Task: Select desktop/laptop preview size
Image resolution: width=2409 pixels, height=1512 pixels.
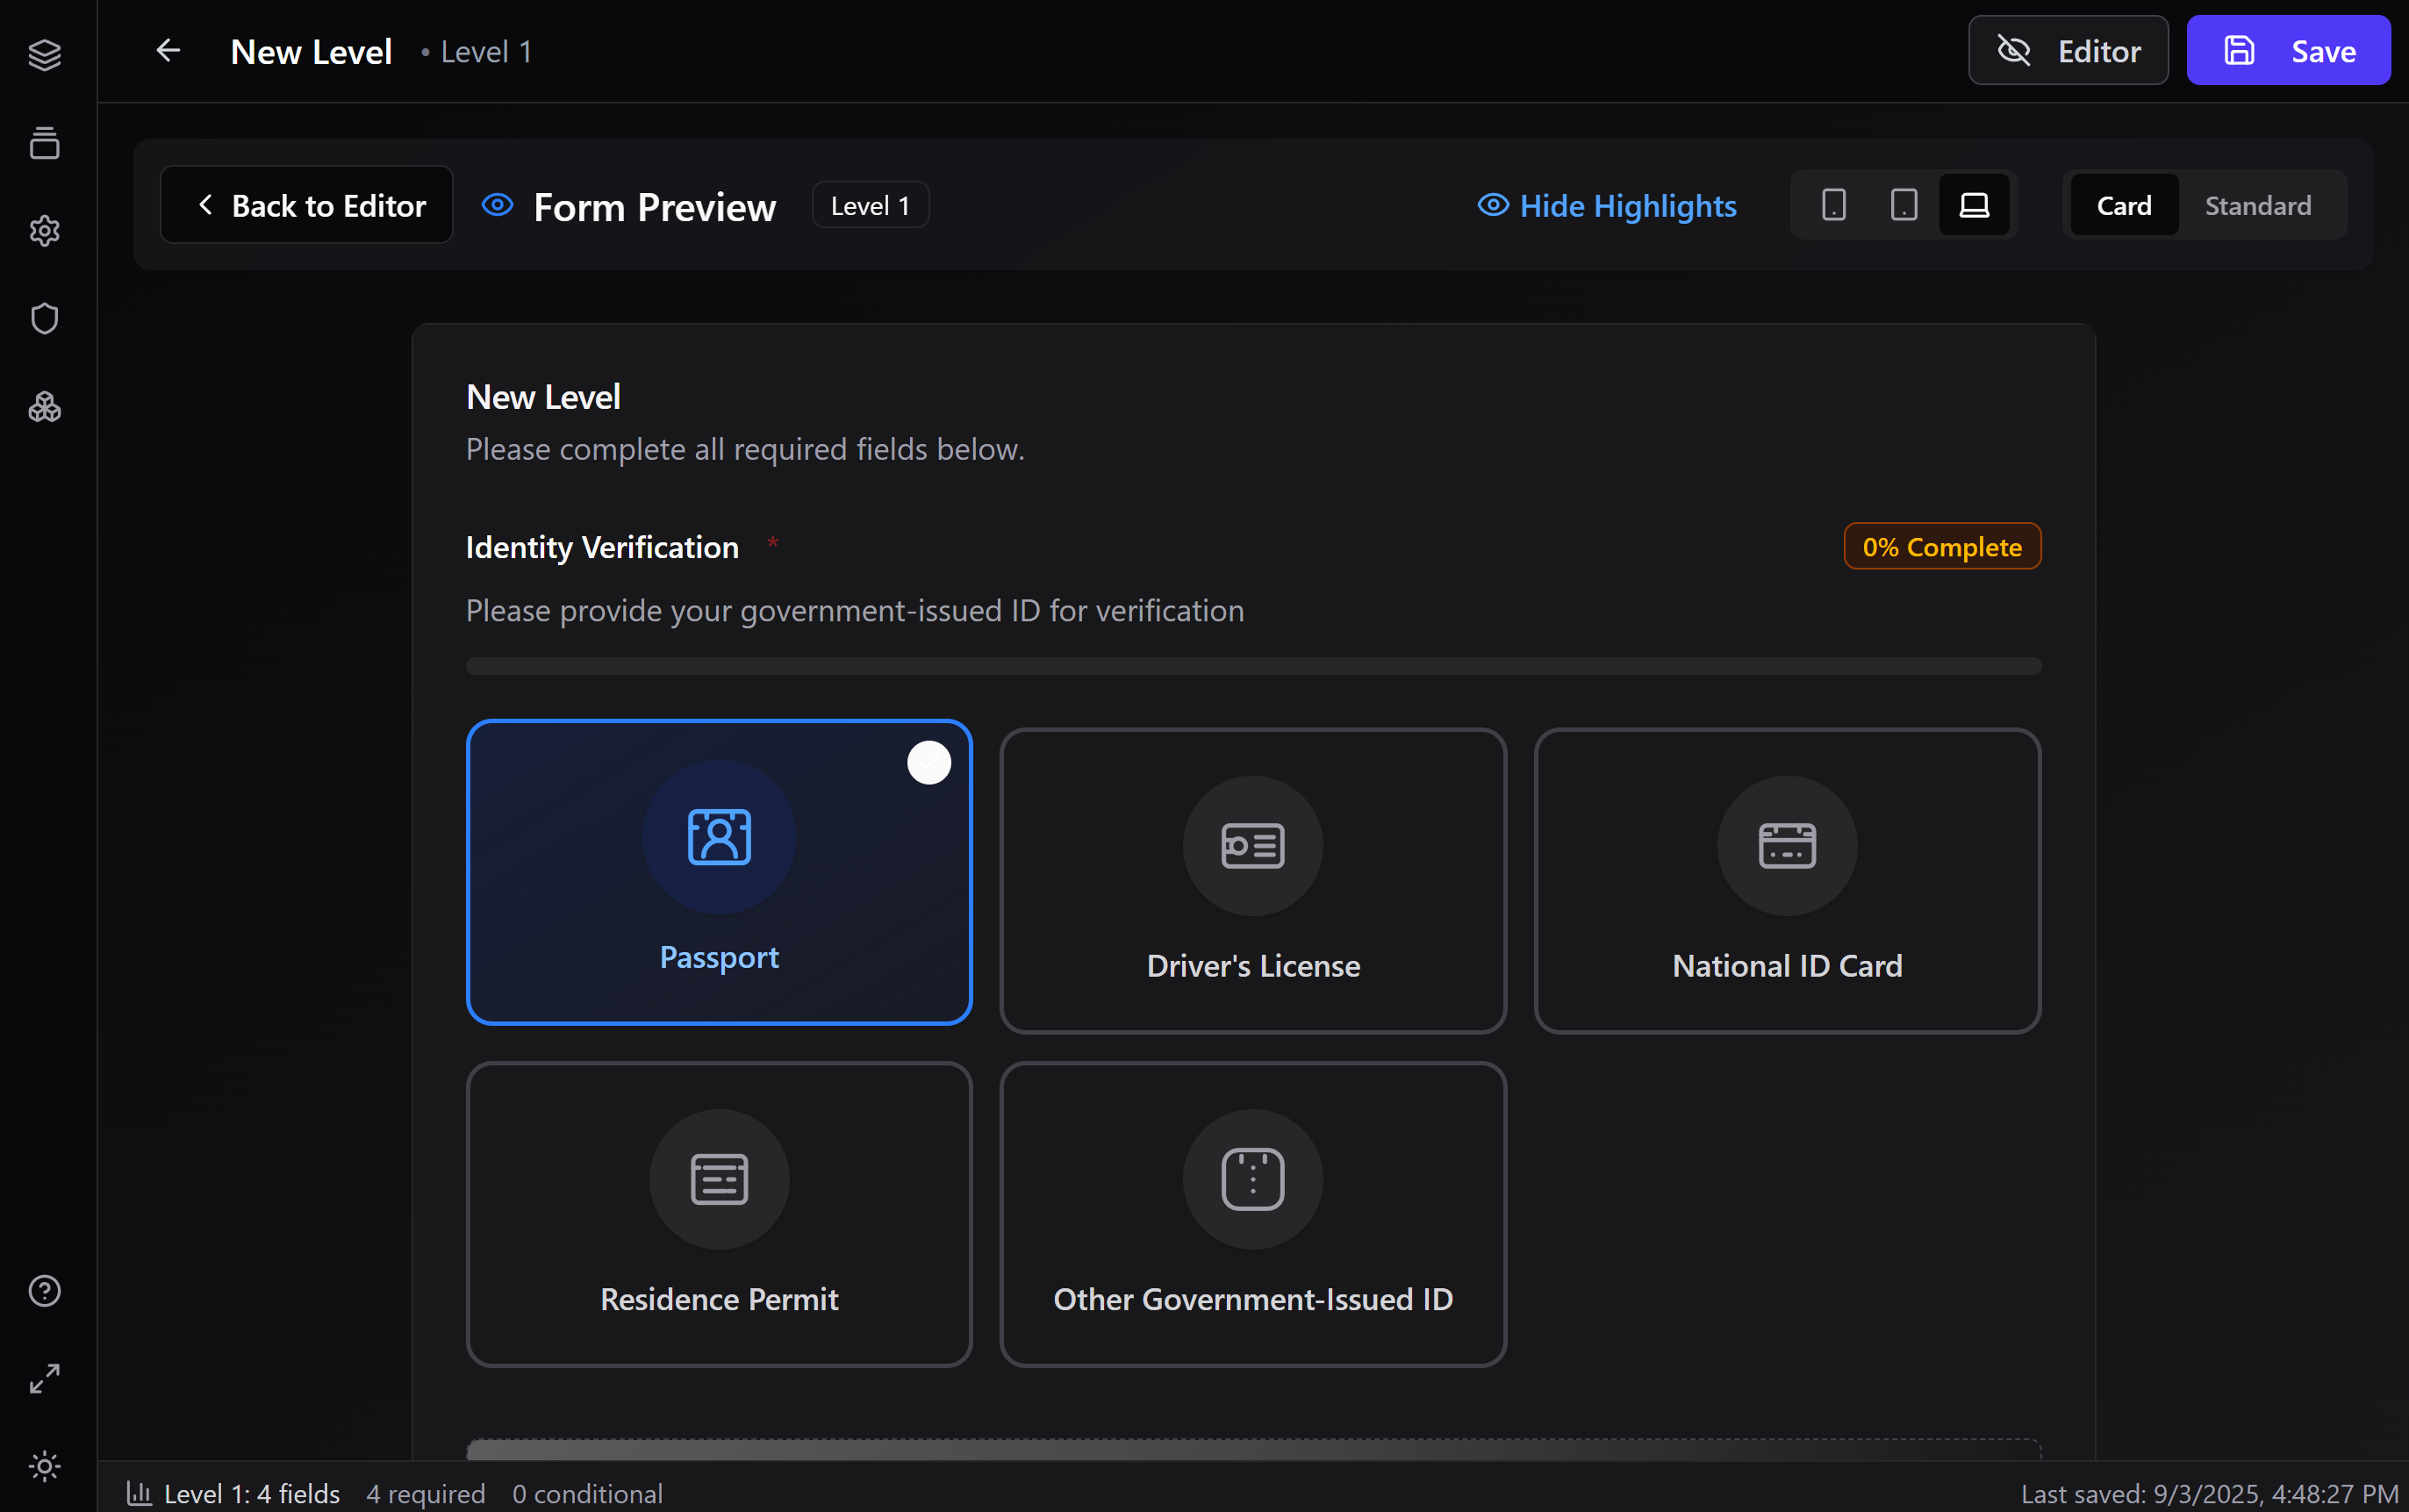Action: [1975, 204]
